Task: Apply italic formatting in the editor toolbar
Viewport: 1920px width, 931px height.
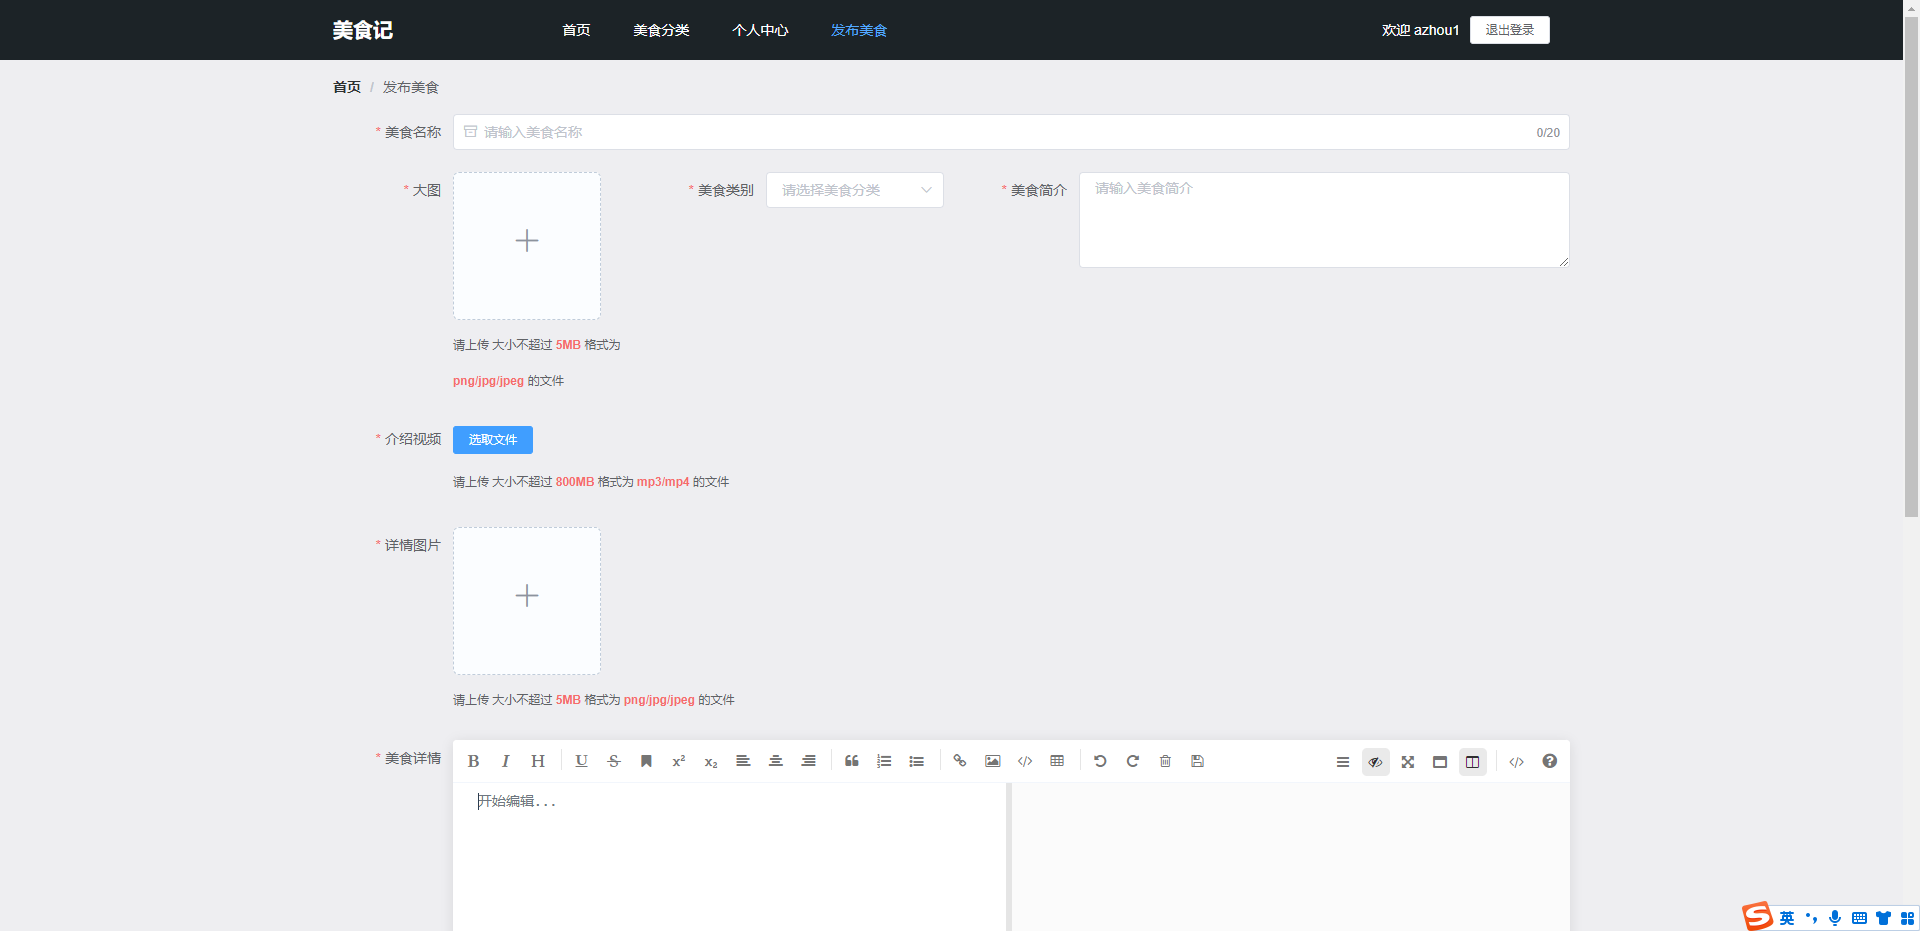Action: tap(506, 761)
